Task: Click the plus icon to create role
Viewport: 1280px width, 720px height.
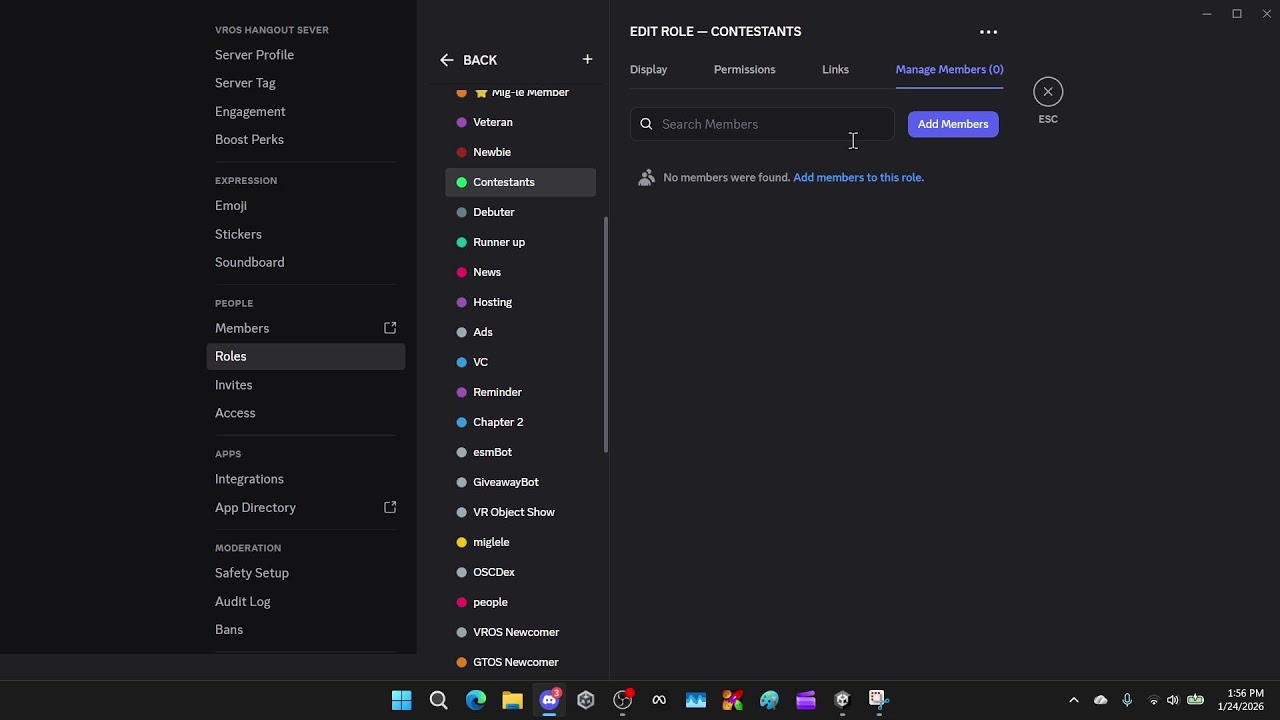Action: pyautogui.click(x=587, y=60)
